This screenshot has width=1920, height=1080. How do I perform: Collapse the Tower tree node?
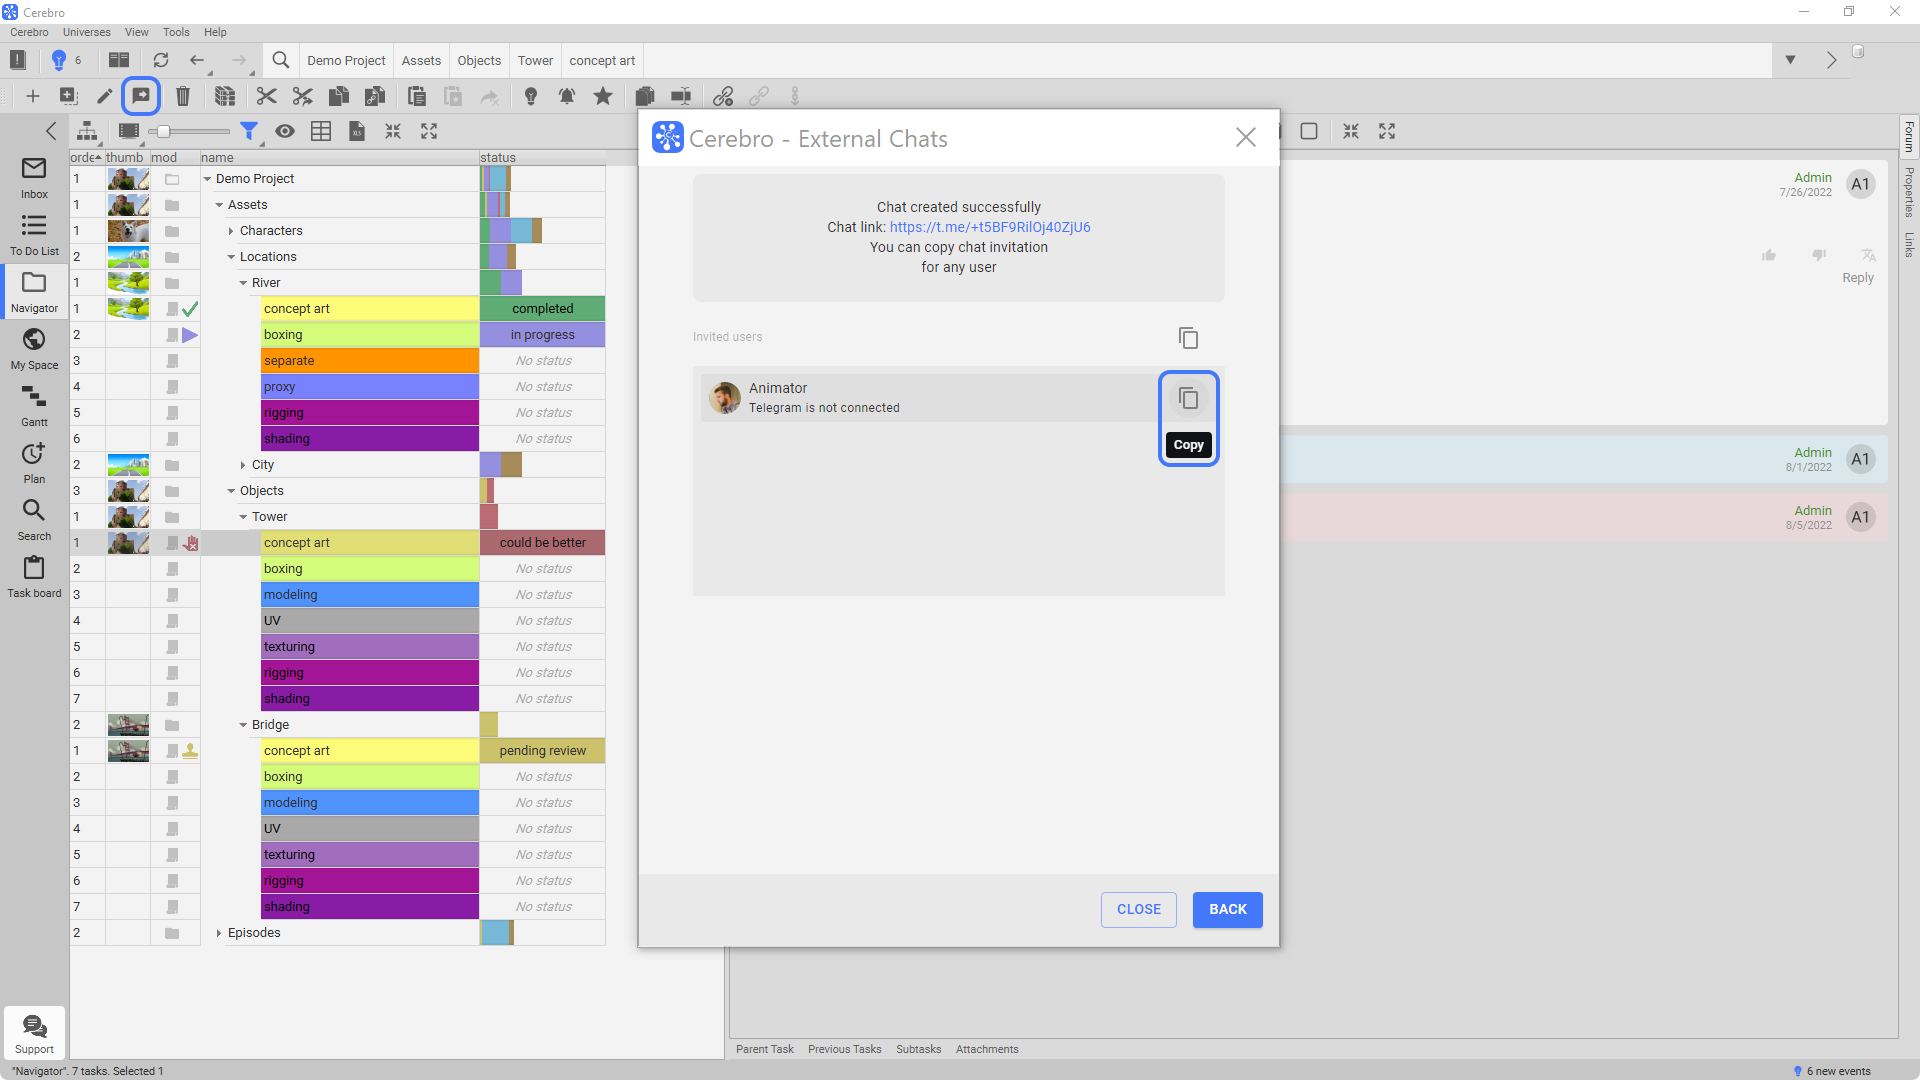pyautogui.click(x=243, y=517)
